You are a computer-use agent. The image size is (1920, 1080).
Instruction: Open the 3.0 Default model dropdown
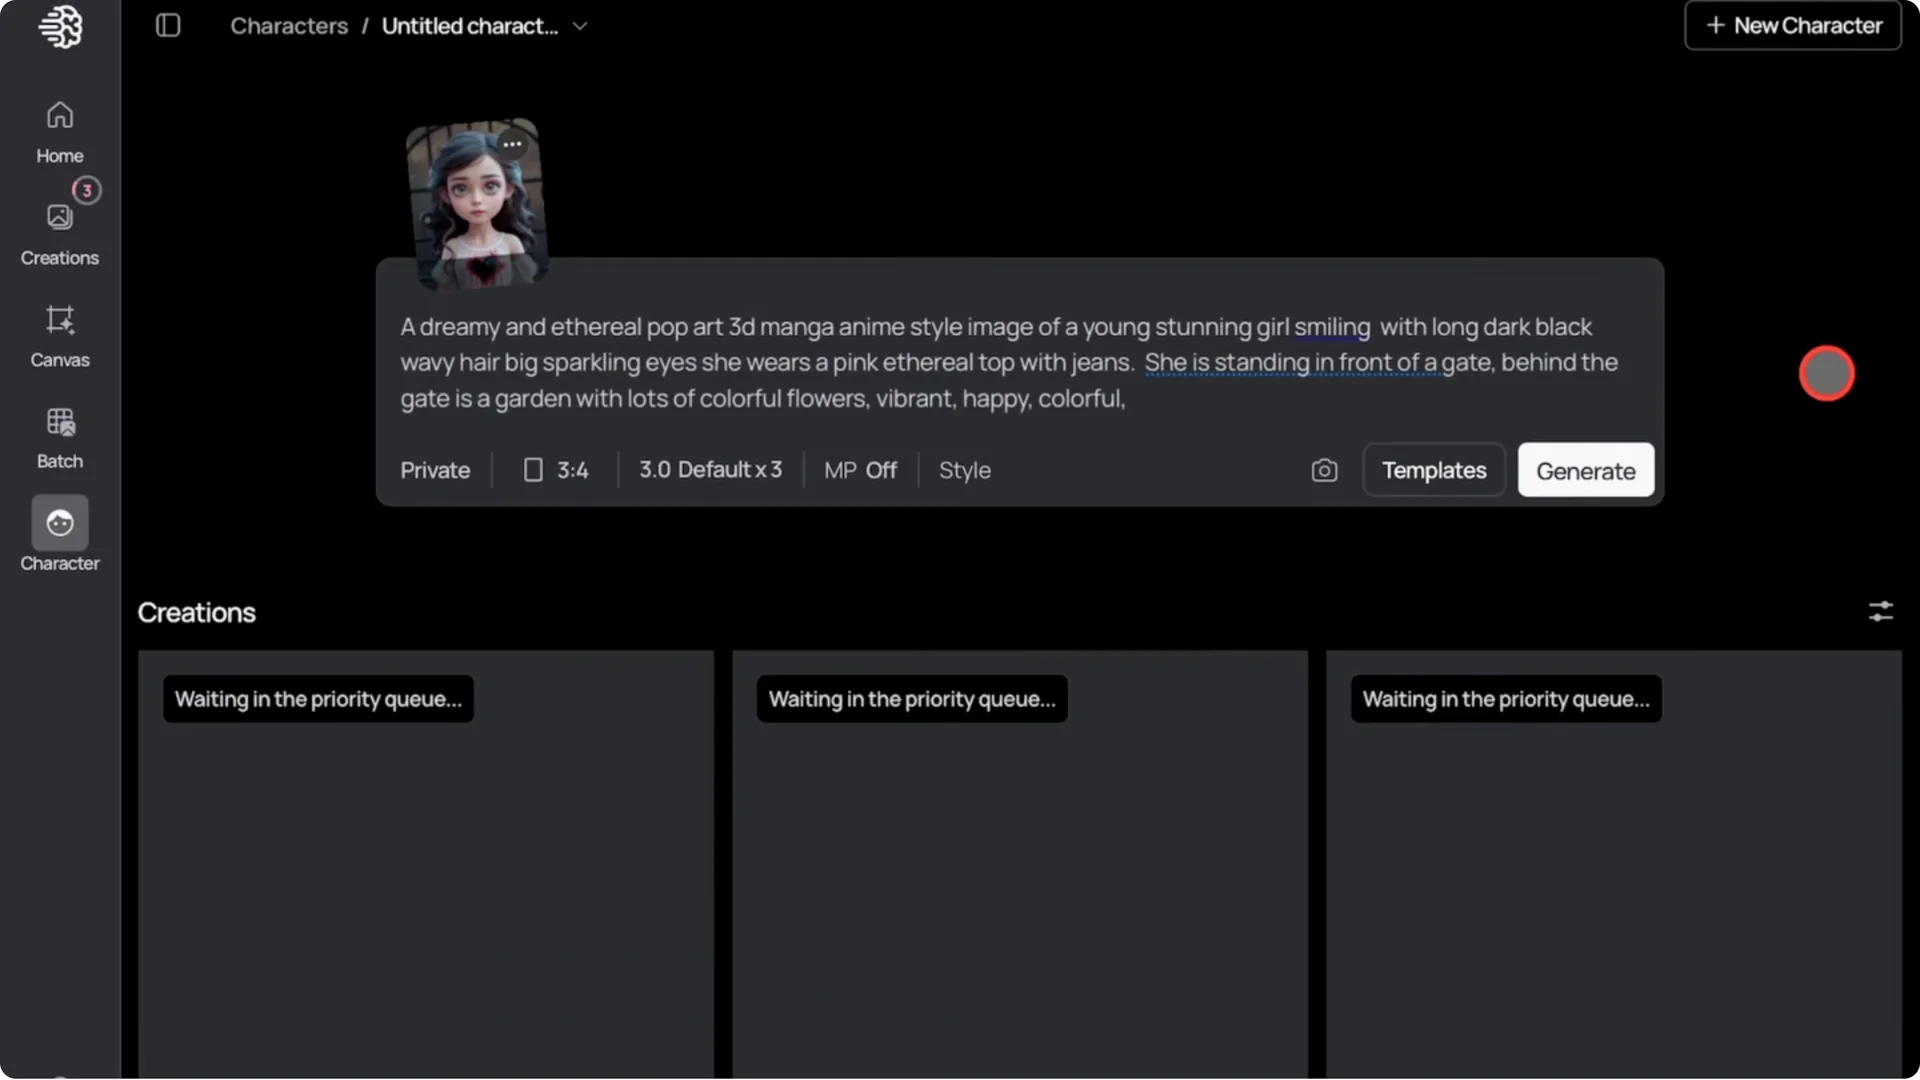coord(710,470)
